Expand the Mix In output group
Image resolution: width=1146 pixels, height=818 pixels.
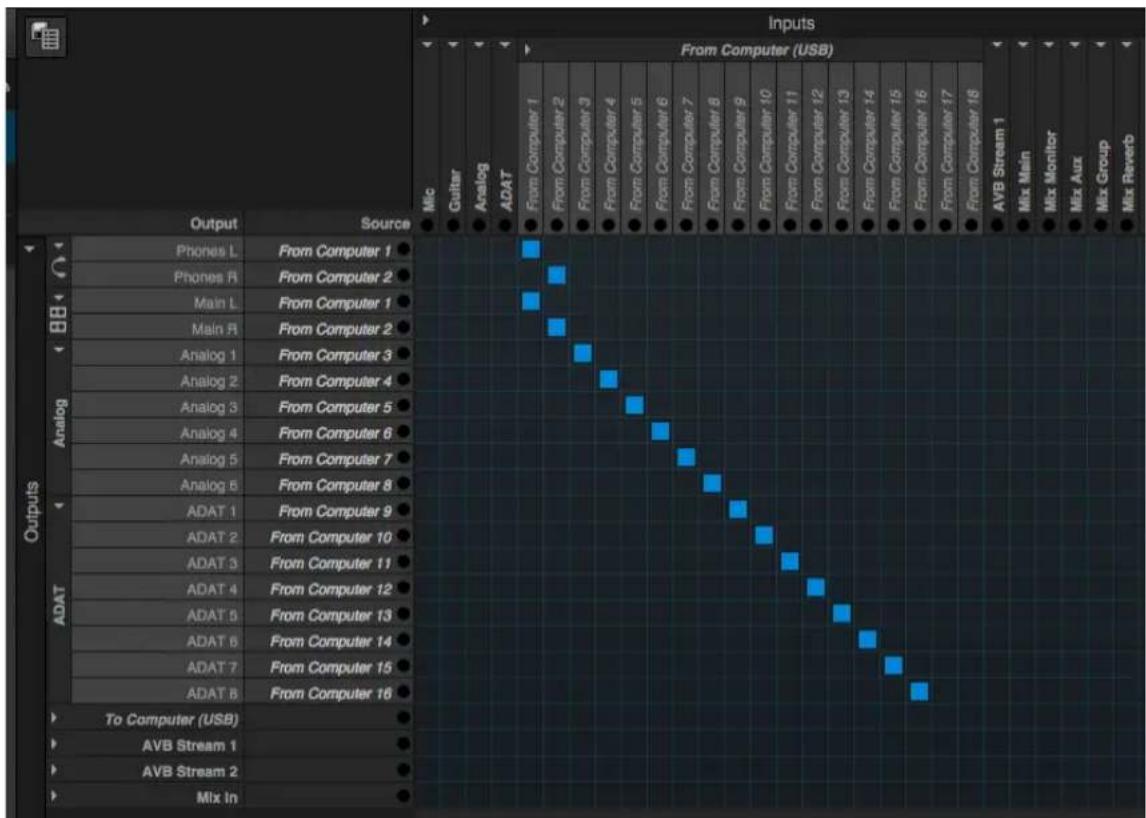click(x=53, y=796)
